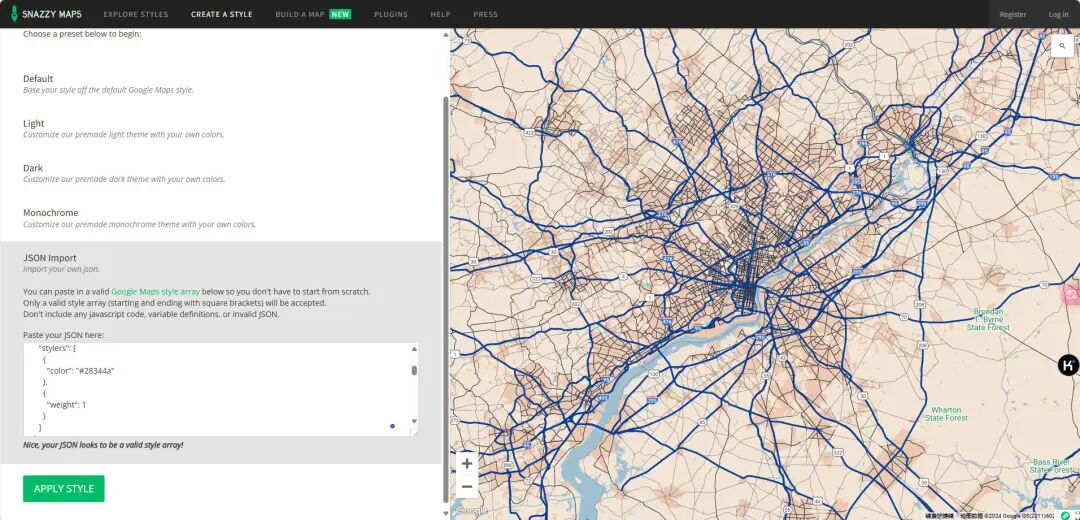Click the Snazzy Maps logo

(x=46, y=14)
